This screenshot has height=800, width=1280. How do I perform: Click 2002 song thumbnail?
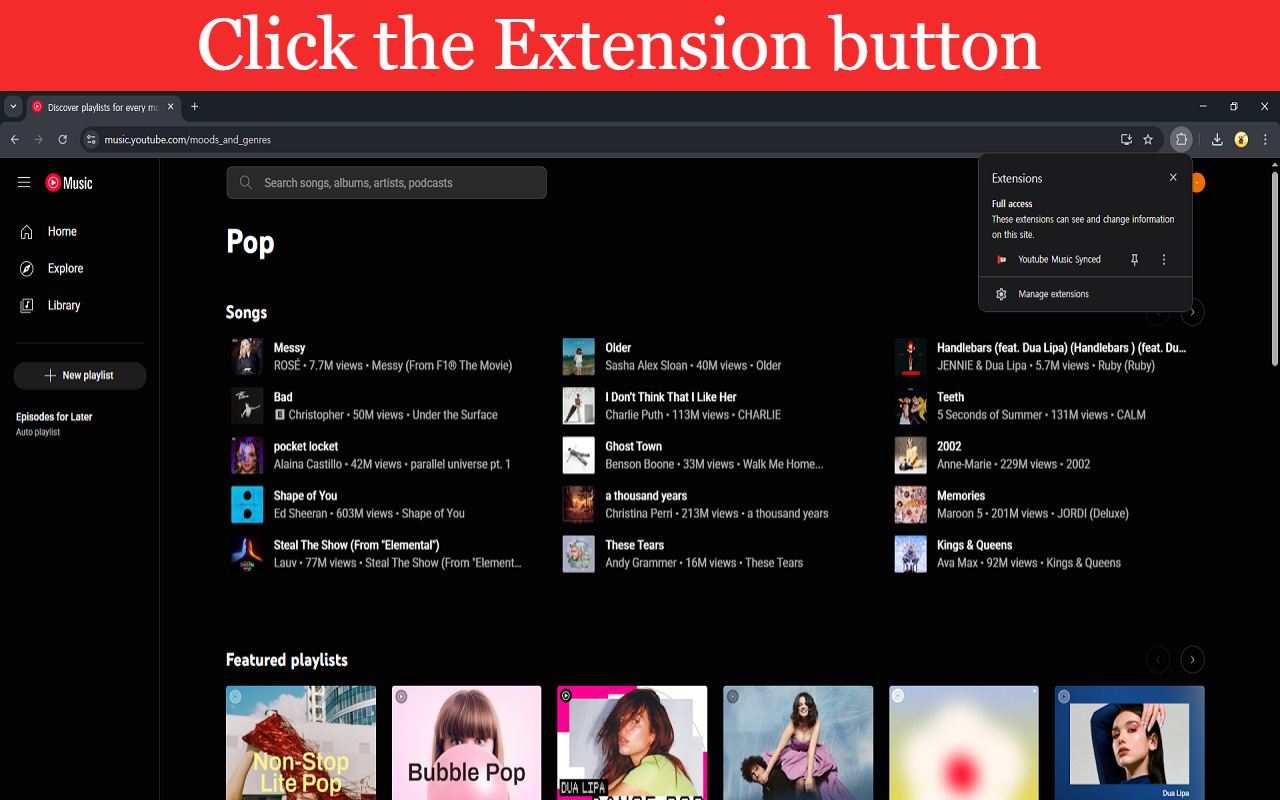pos(910,455)
